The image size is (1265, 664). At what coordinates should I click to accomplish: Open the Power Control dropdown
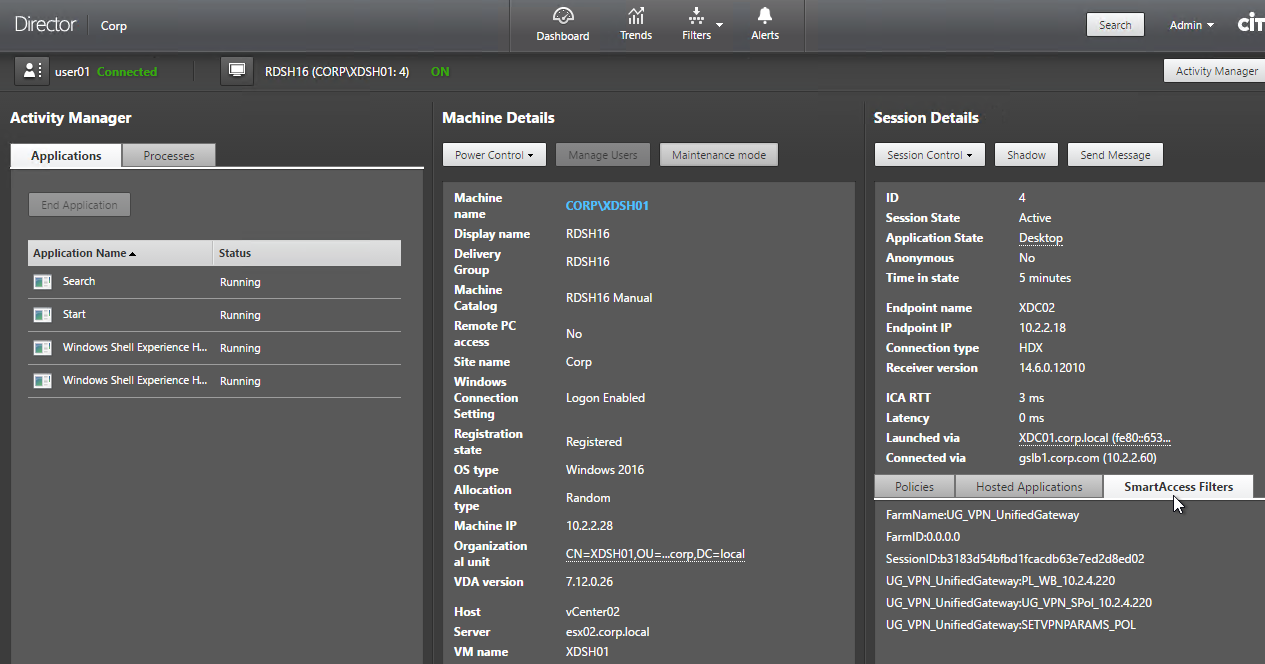tap(494, 155)
